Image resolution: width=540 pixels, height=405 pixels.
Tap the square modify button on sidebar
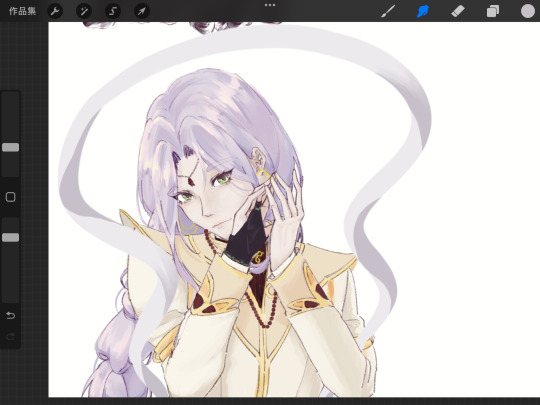11,197
